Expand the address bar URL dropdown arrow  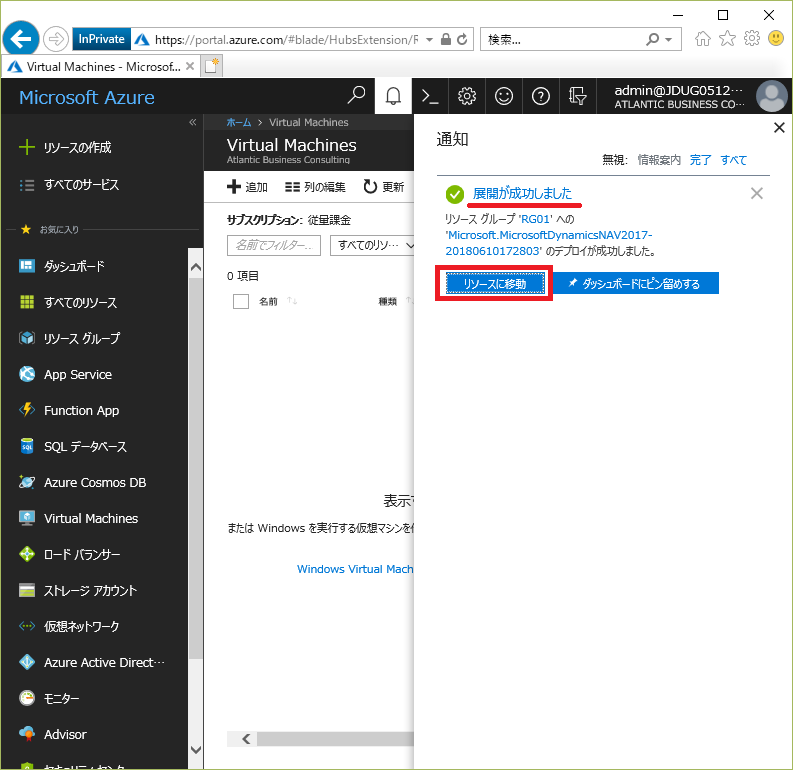click(x=429, y=39)
